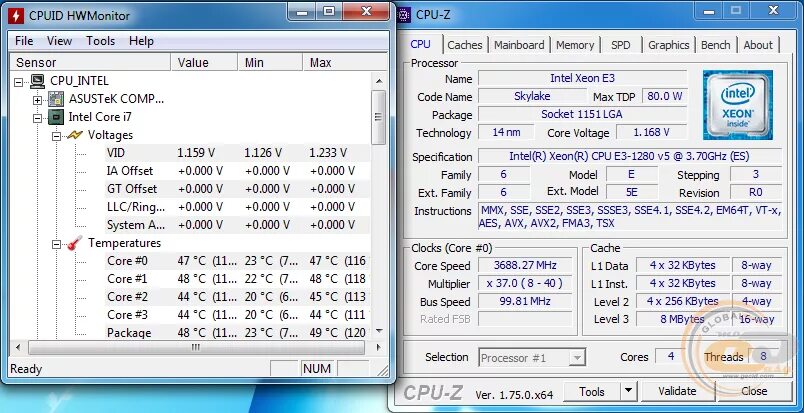Click the HWMonitor lightning bolt title icon
This screenshot has width=804, height=413.
click(16, 14)
